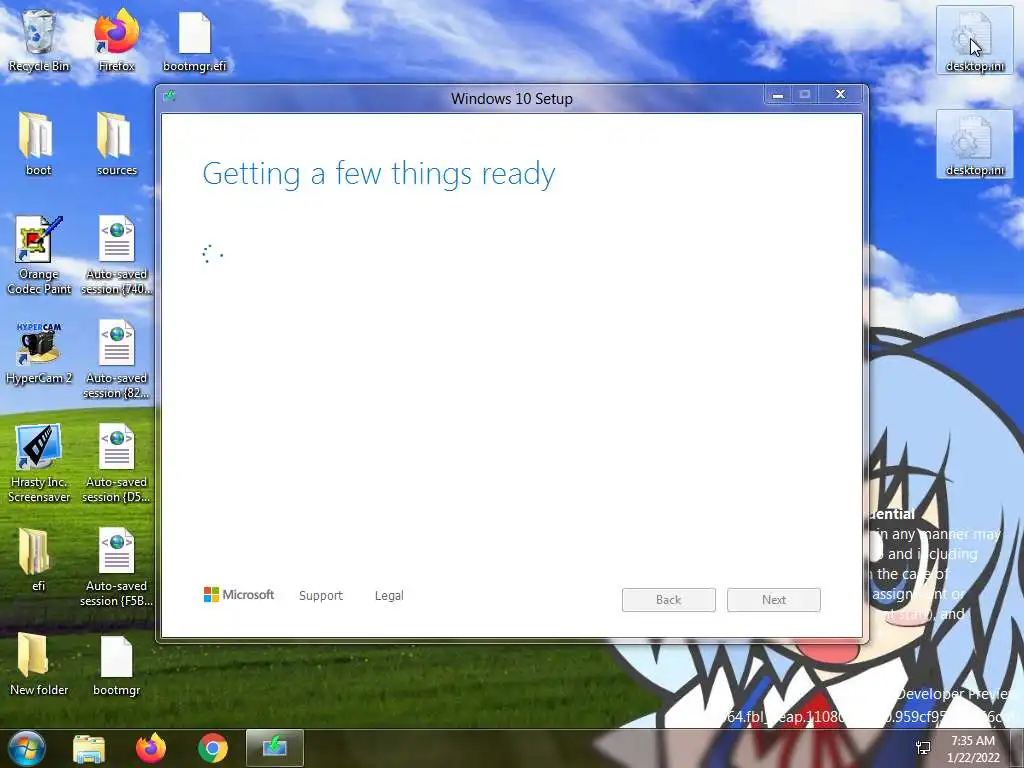Launch Firefox from the taskbar
This screenshot has height=768, width=1024.
pos(151,748)
